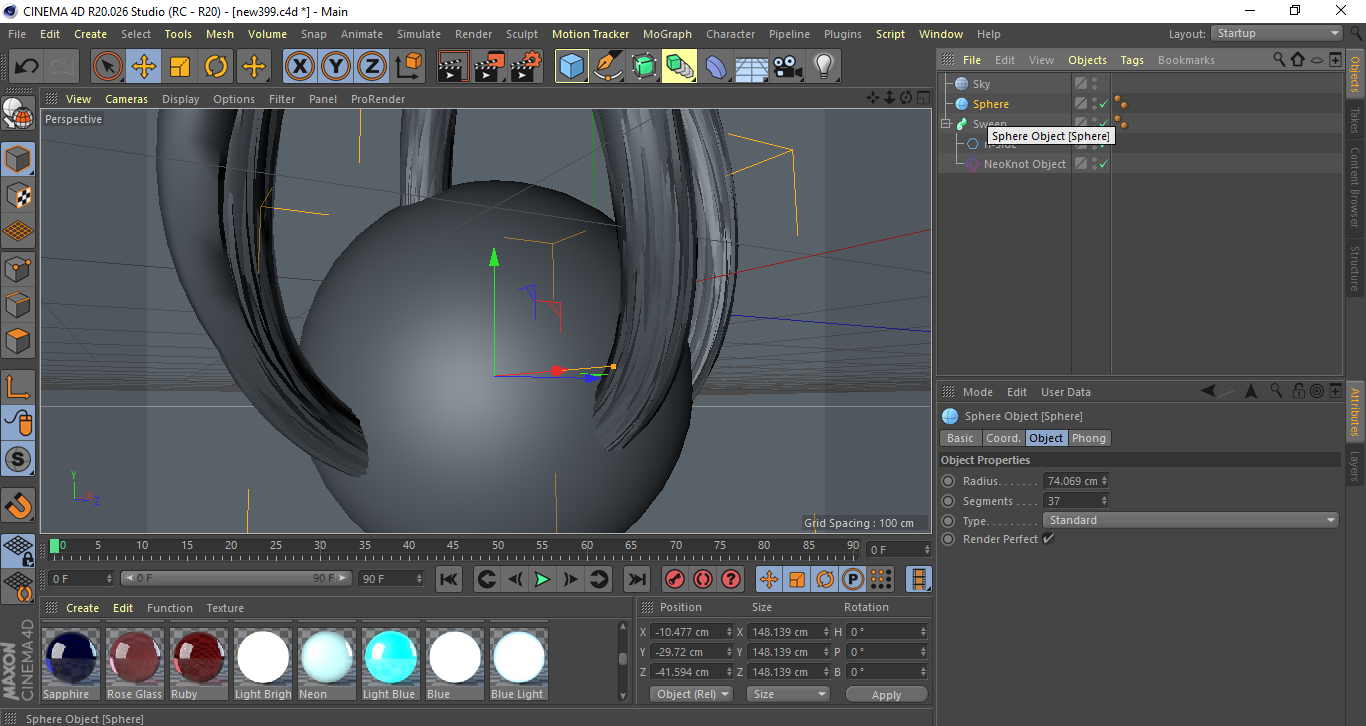Click Segments value stepper arrows

[x=1103, y=501]
